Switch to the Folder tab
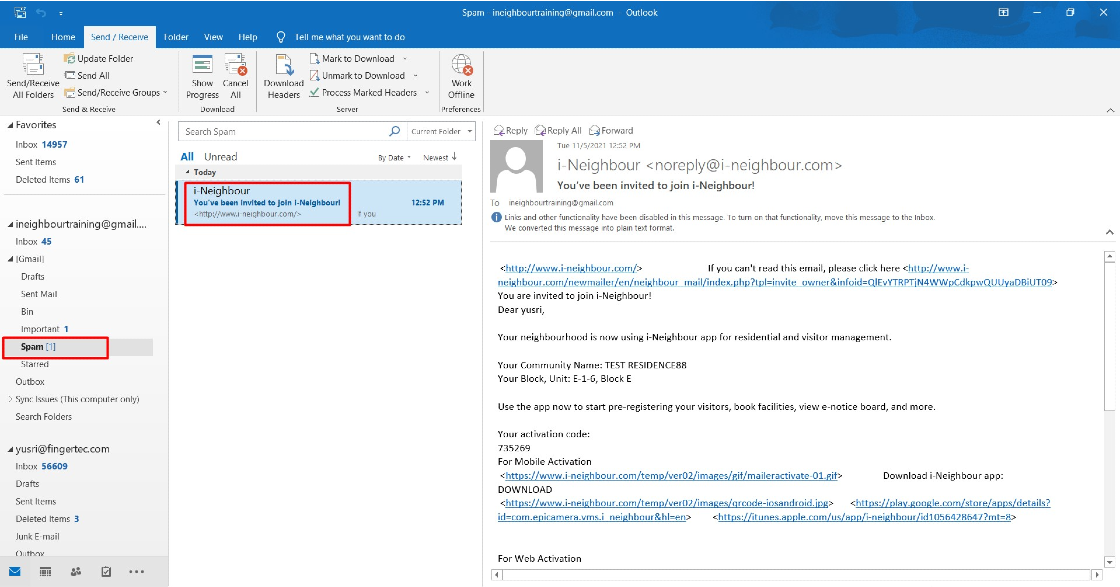Viewport: 1120px width, 587px height. tap(176, 37)
